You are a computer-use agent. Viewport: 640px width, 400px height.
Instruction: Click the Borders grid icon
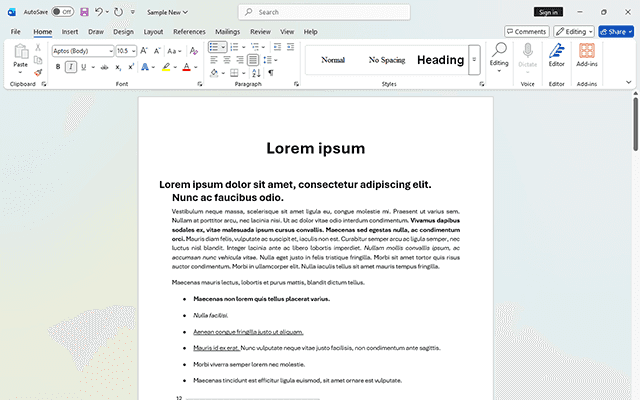[234, 73]
